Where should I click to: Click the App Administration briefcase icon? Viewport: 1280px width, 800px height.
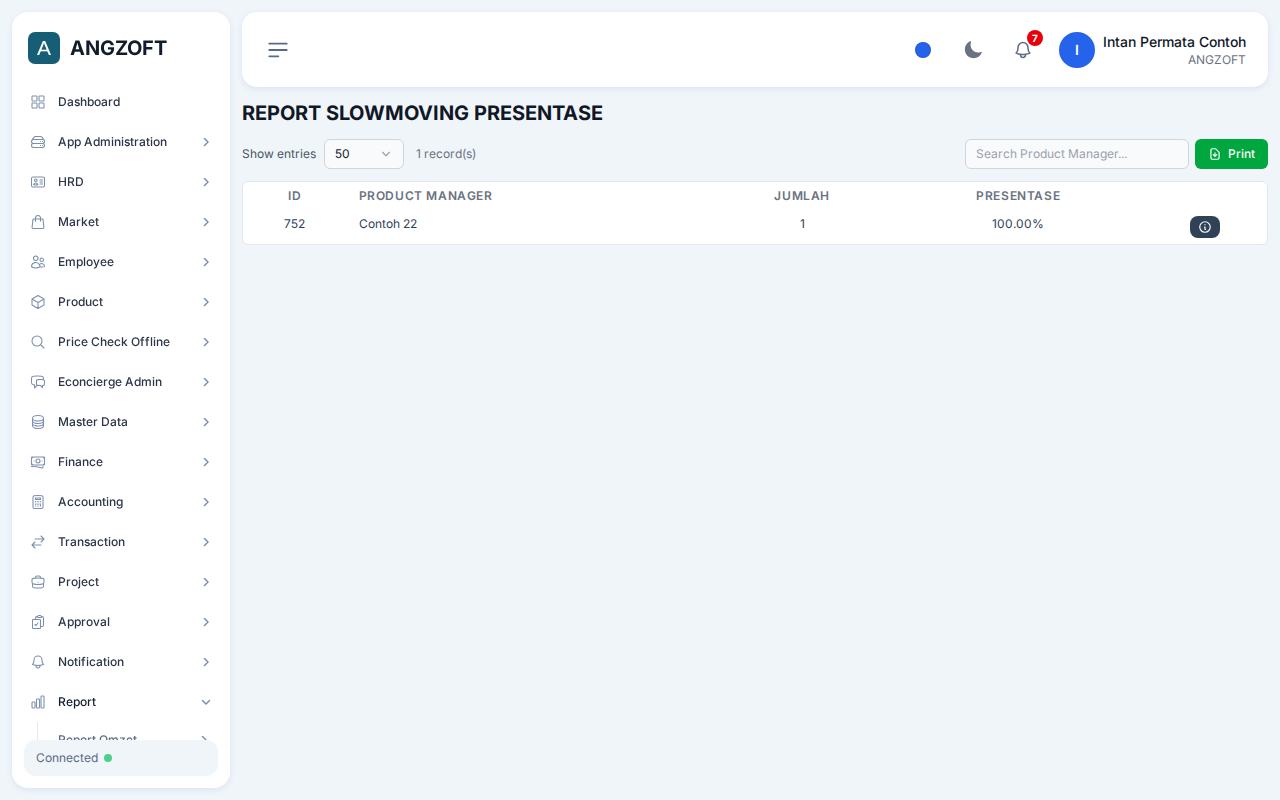pos(38,142)
